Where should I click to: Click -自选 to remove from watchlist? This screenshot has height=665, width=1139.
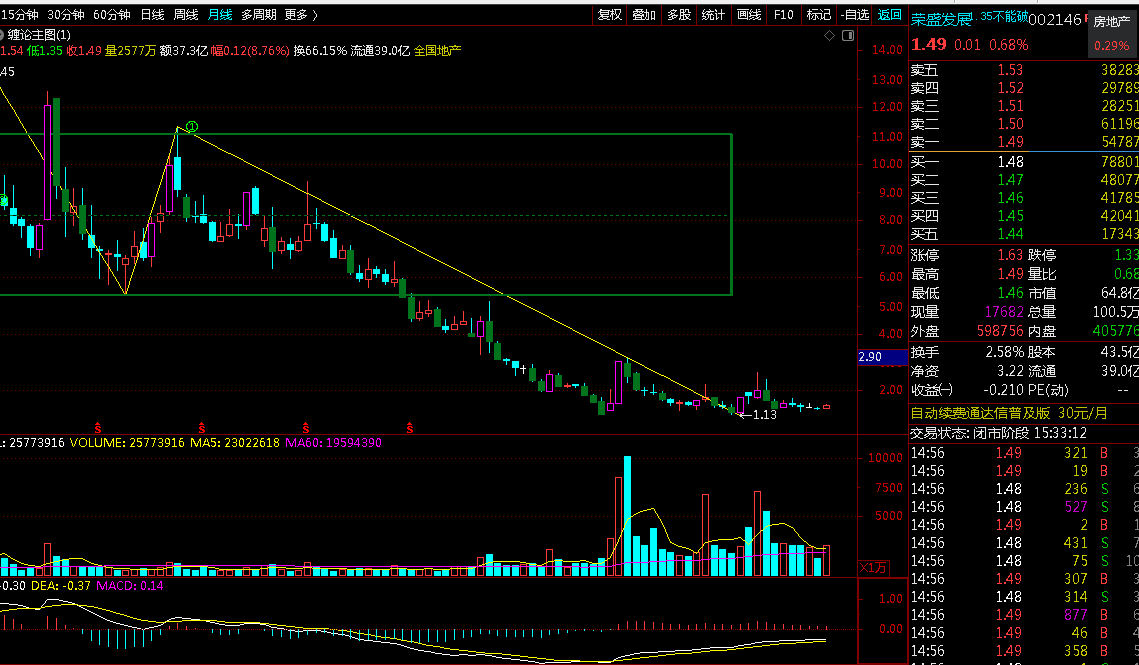tap(855, 15)
